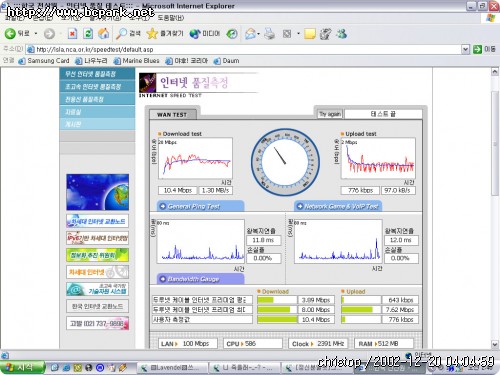Viewport: 500px width, 375px height.
Task: Open the orange 차세대 인터넷 banner
Action: click(x=97, y=272)
